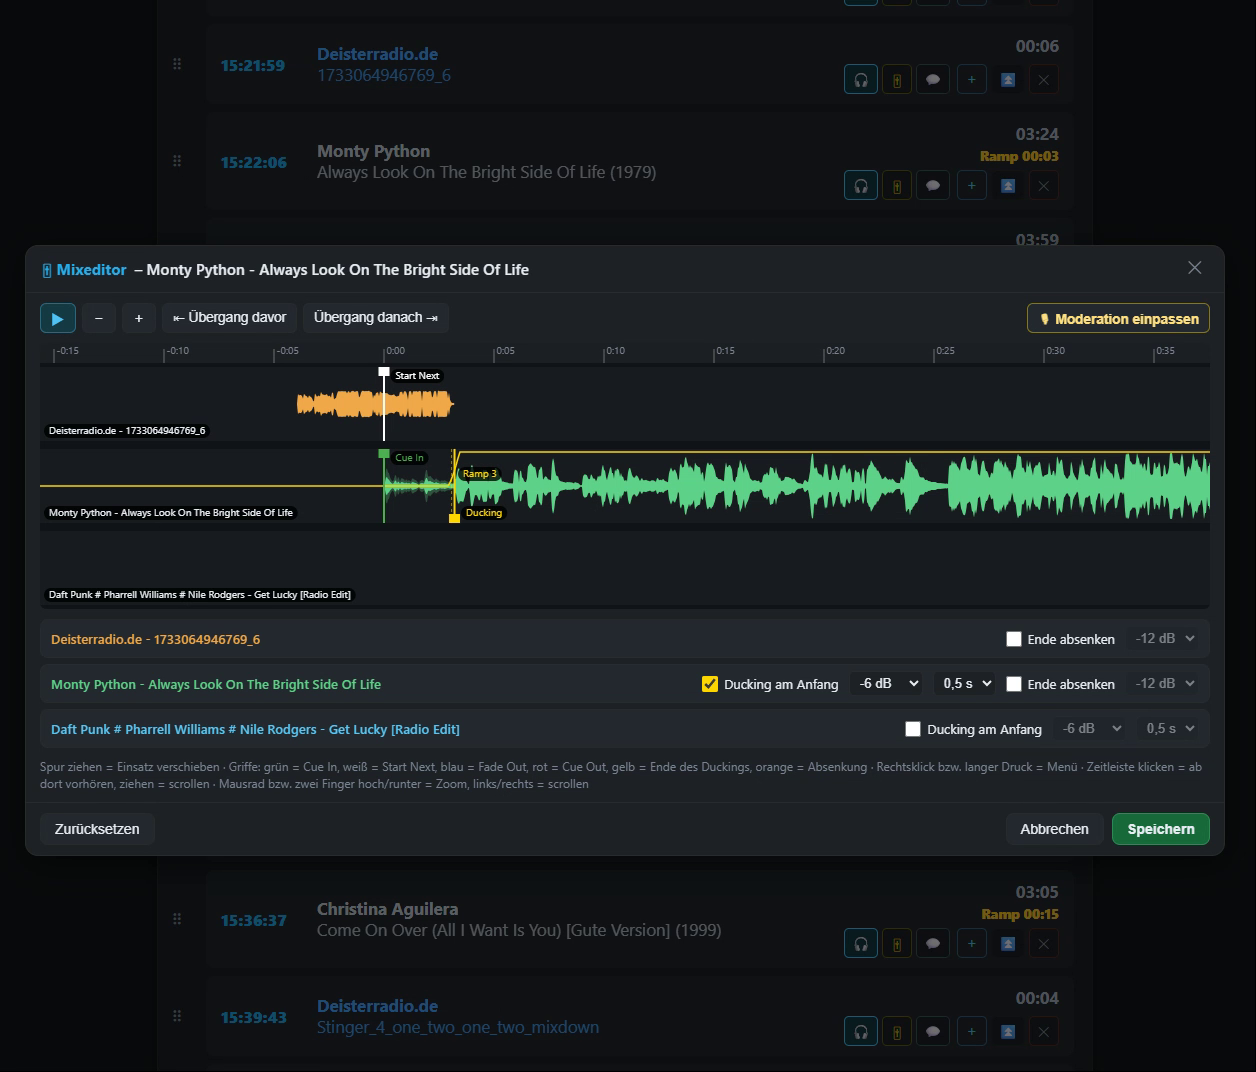Image resolution: width=1256 pixels, height=1072 pixels.
Task: Remove 15:21:59 row with X icon
Action: point(1044,80)
